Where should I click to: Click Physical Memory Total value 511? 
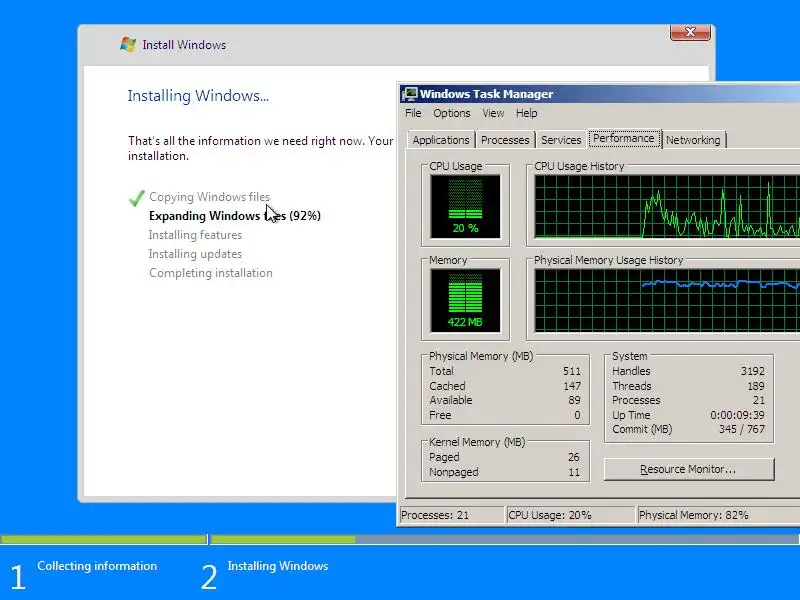571,371
